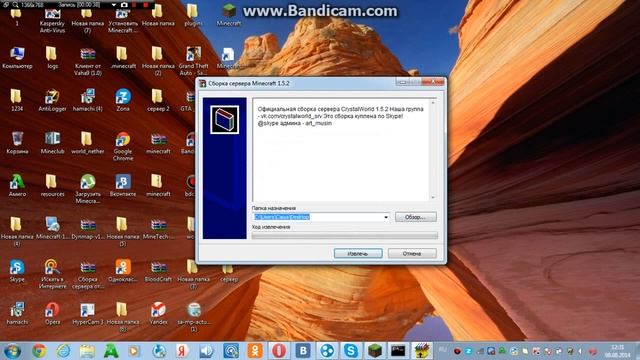Open the Mineclub desktop icon
Viewport: 640px width, 360px height.
tap(52, 143)
